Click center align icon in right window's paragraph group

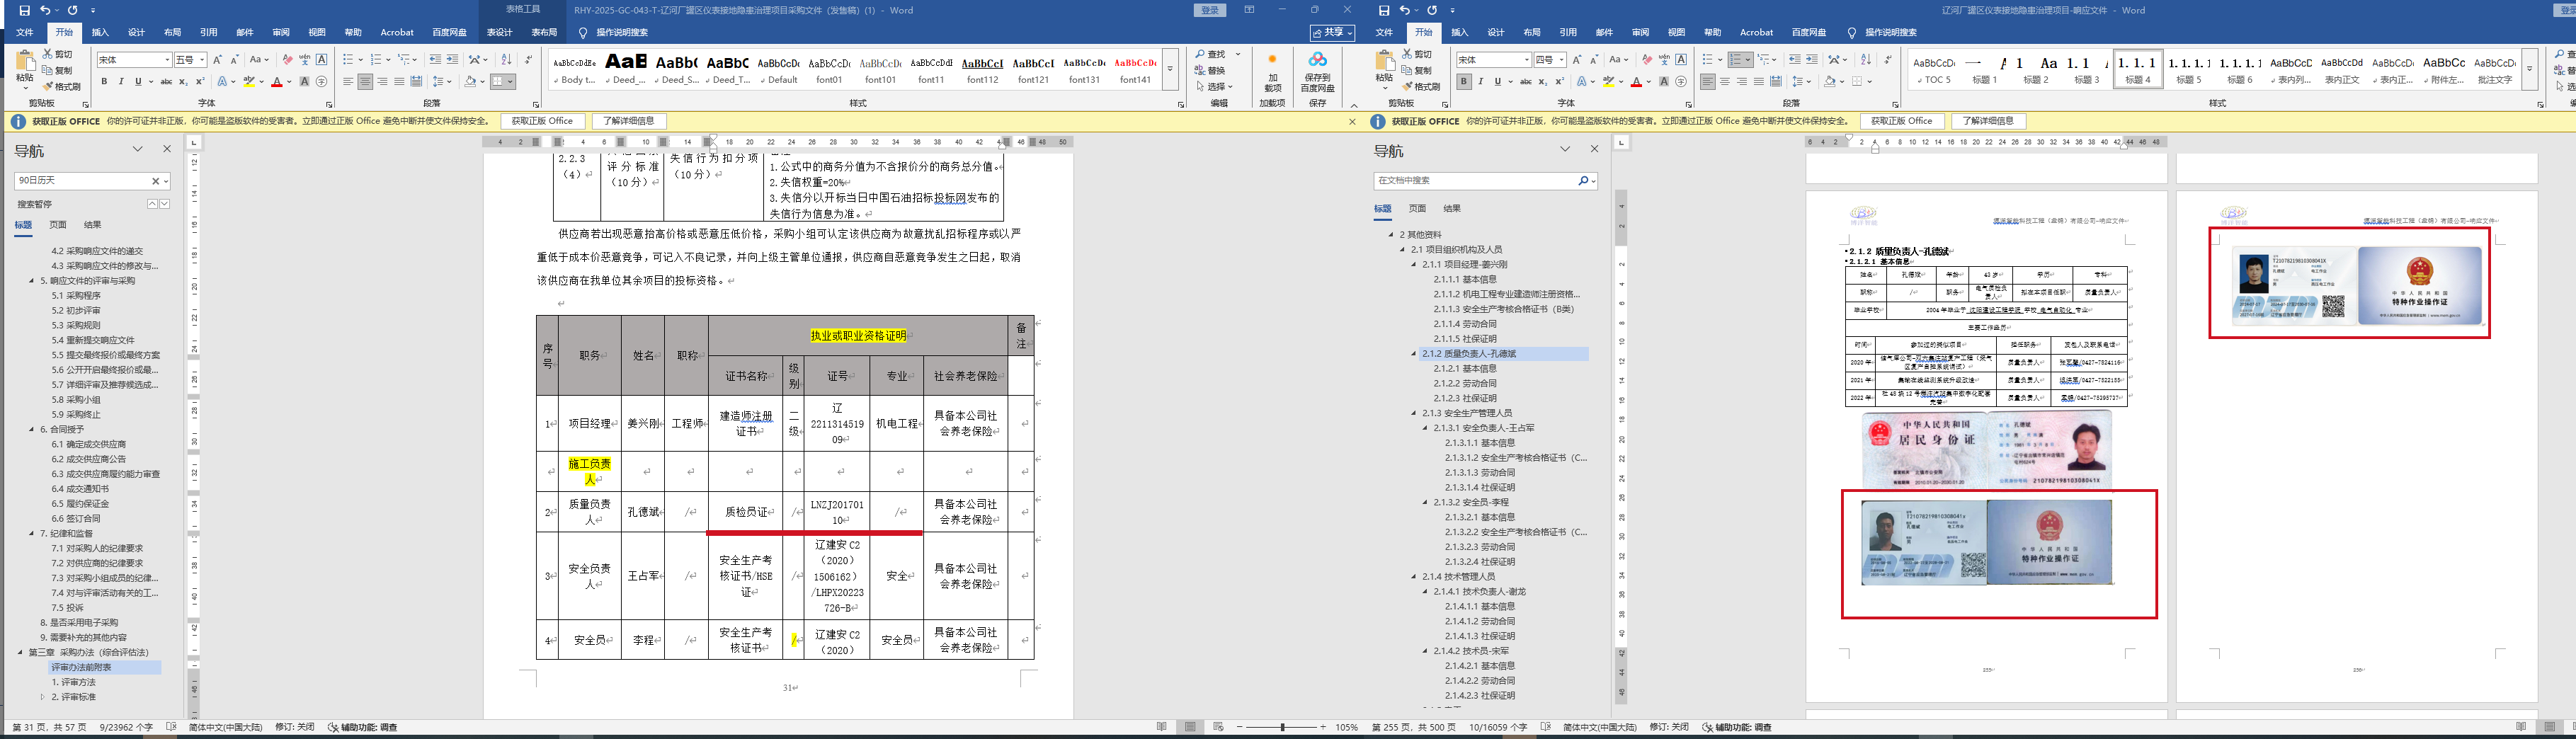(x=1724, y=82)
